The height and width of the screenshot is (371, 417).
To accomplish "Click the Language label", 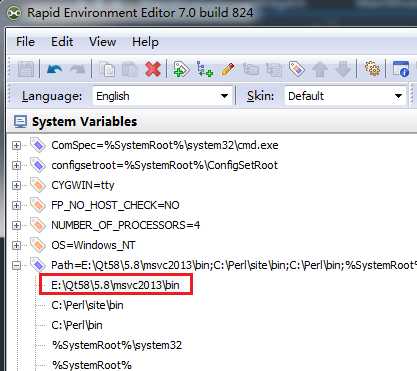I will (52, 96).
